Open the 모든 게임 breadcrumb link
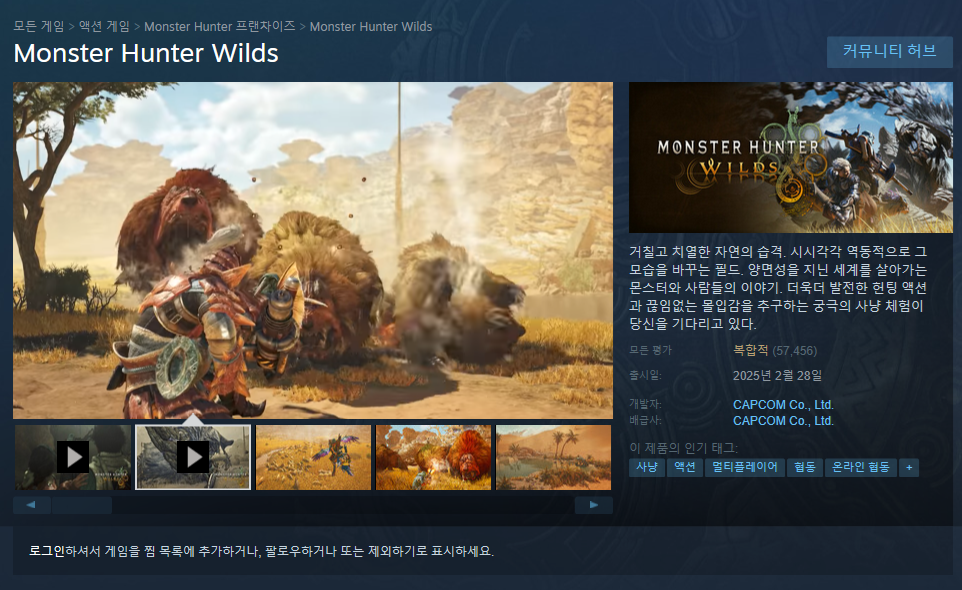Screen dimensions: 962x590 39,26
